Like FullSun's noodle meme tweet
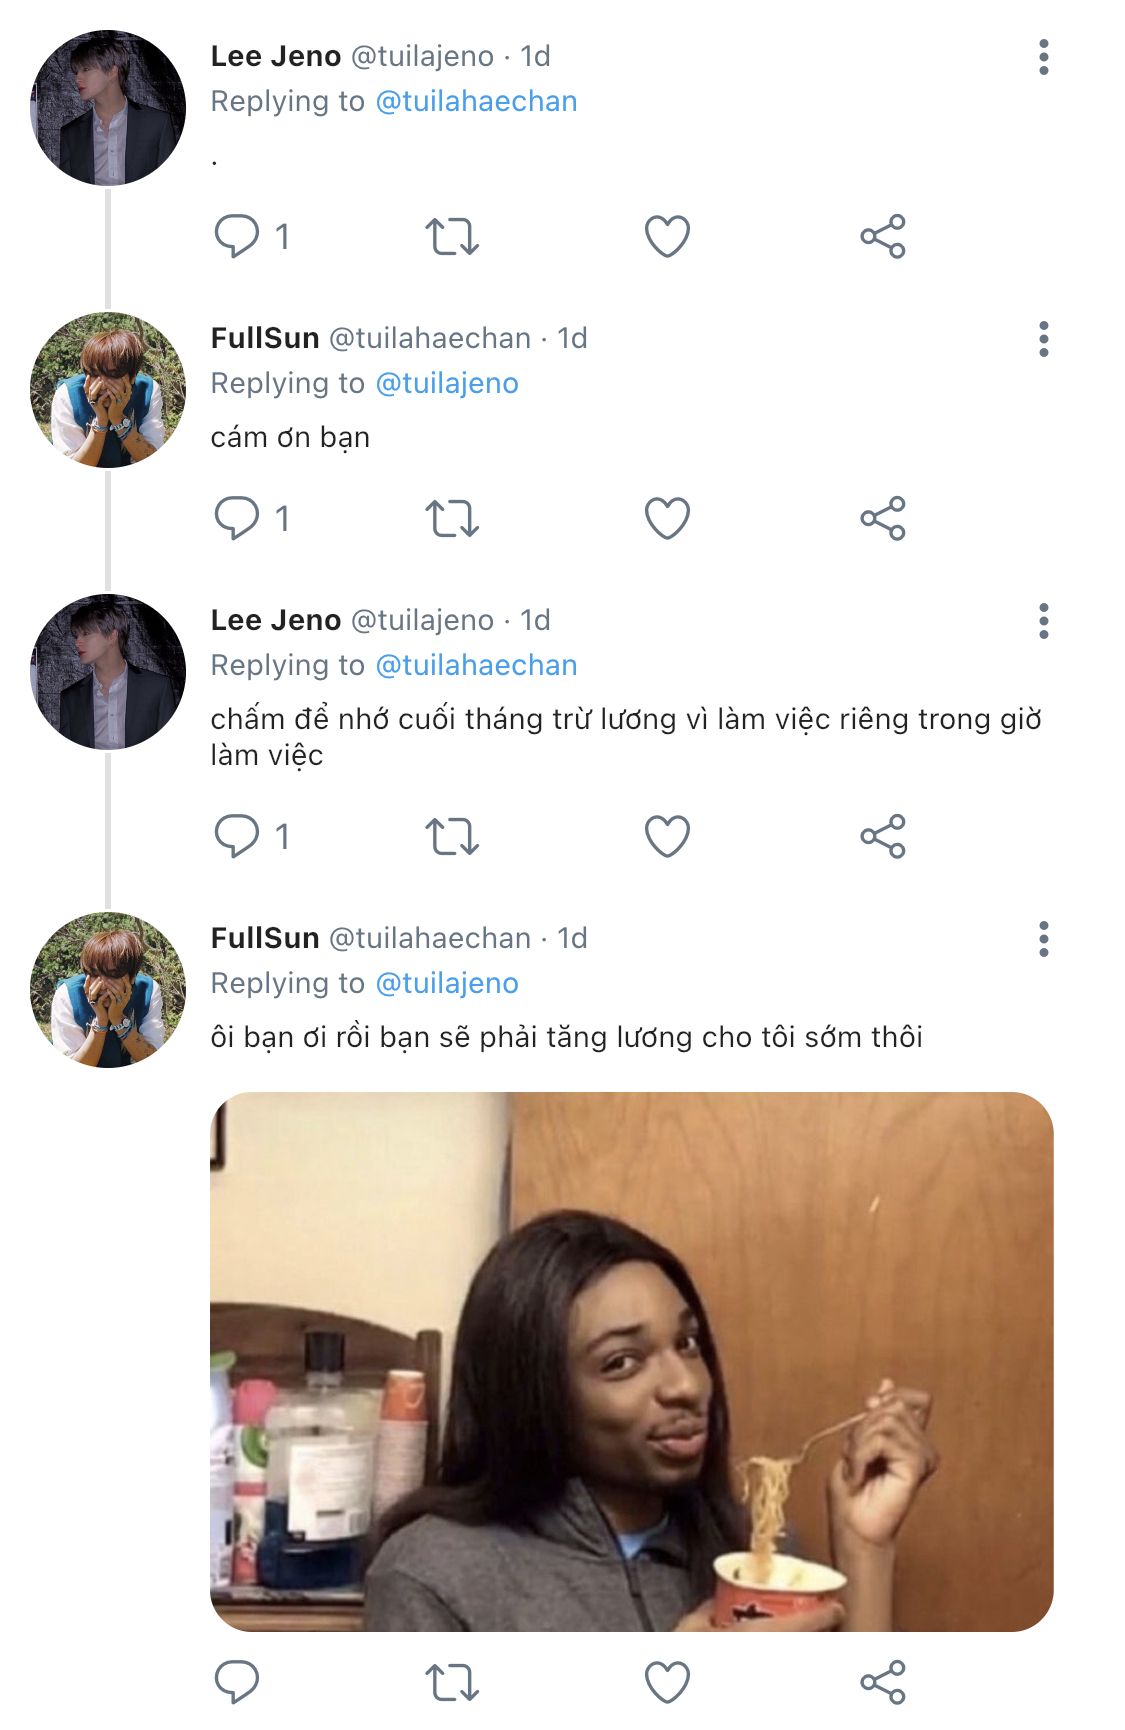 pos(667,1682)
